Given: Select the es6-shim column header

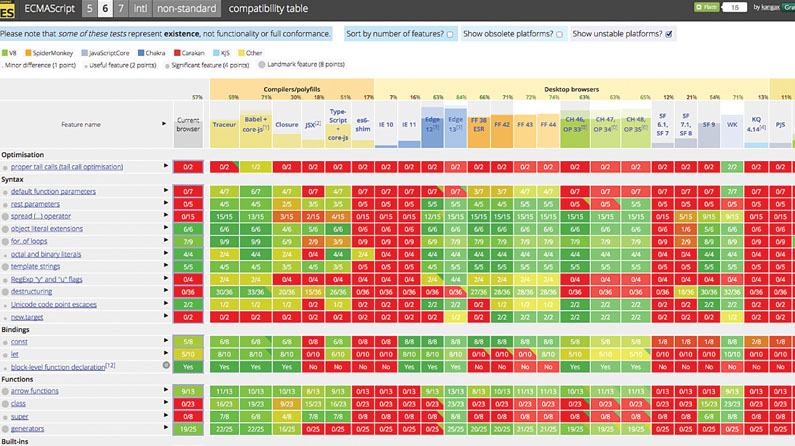Looking at the screenshot, I should click(363, 125).
